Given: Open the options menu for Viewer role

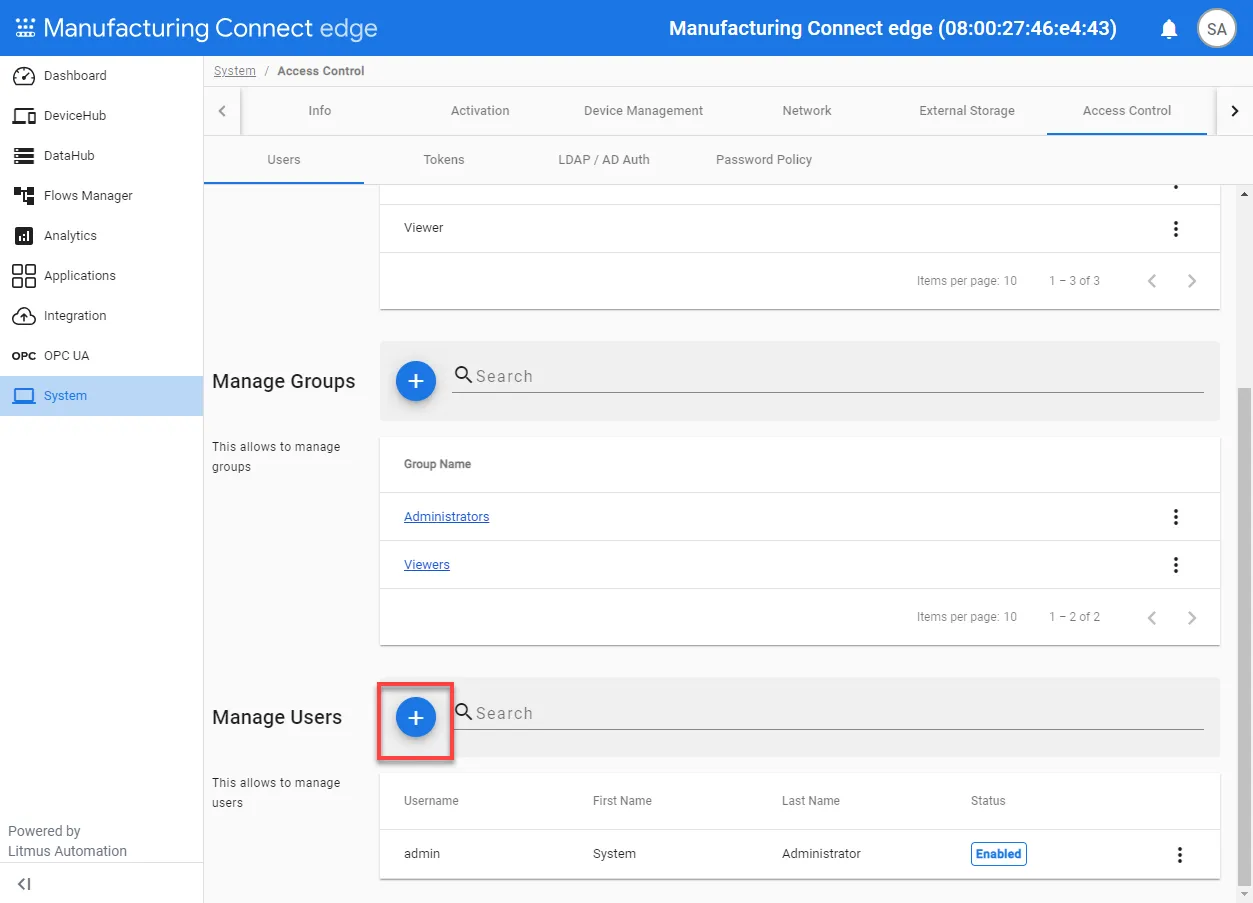Looking at the screenshot, I should (1176, 229).
